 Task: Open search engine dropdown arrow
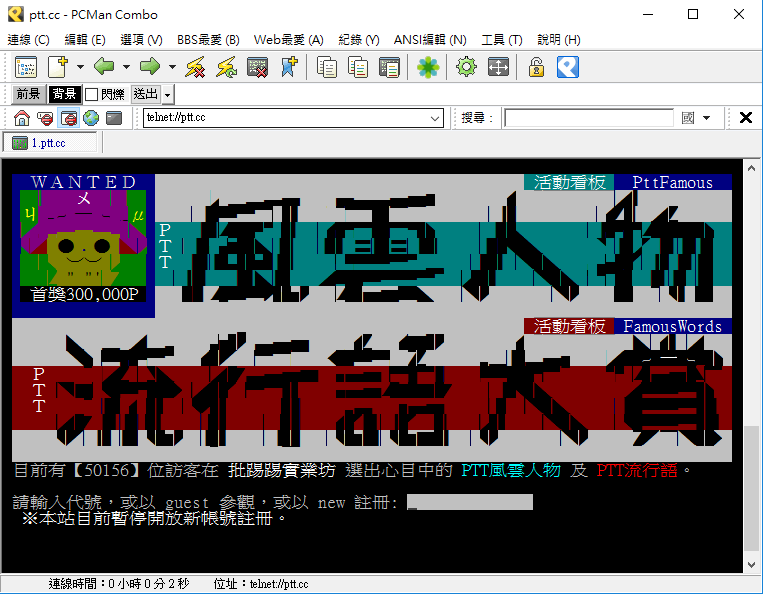(707, 118)
